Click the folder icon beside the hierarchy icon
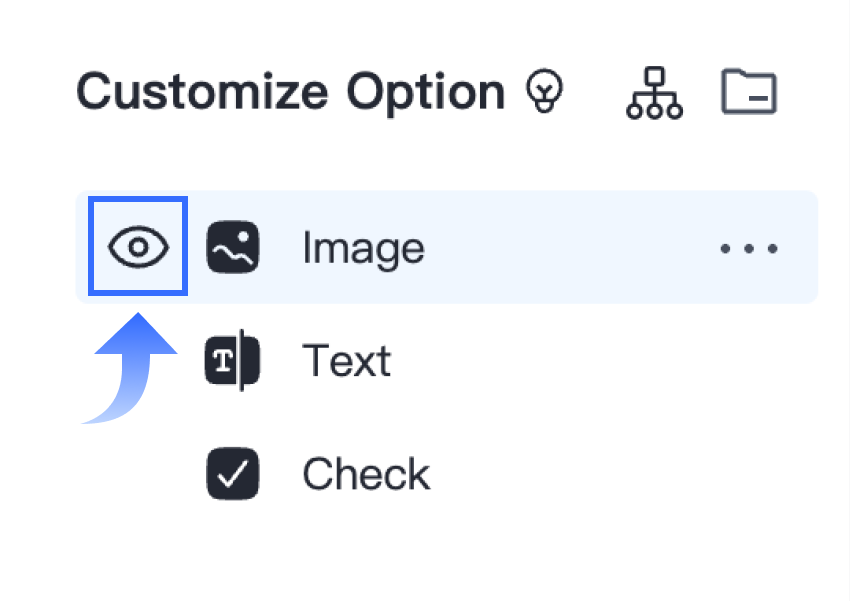Image resolution: width=850 pixels, height=602 pixels. point(749,91)
